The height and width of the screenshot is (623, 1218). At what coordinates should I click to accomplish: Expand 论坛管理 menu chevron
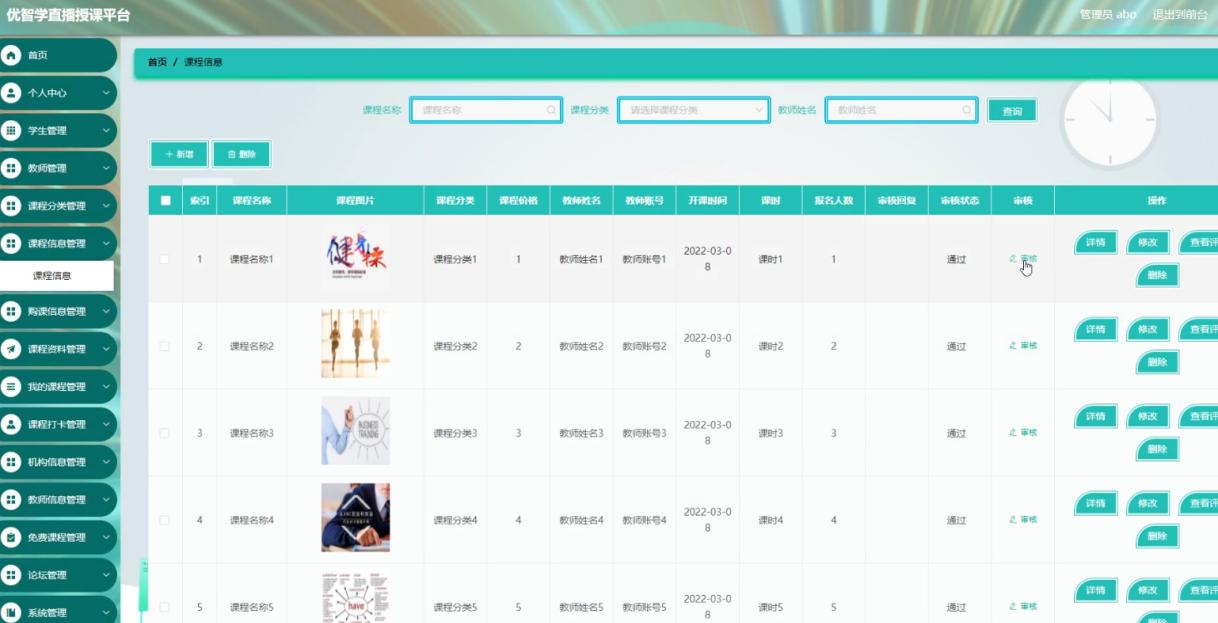coord(106,575)
